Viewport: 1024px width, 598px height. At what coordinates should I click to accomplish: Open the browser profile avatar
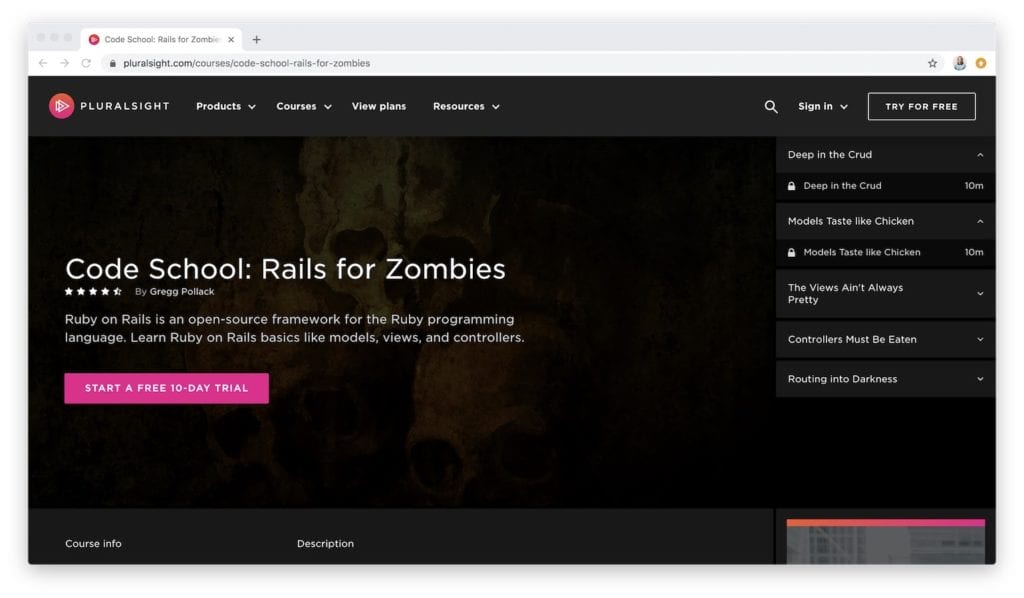(x=959, y=63)
